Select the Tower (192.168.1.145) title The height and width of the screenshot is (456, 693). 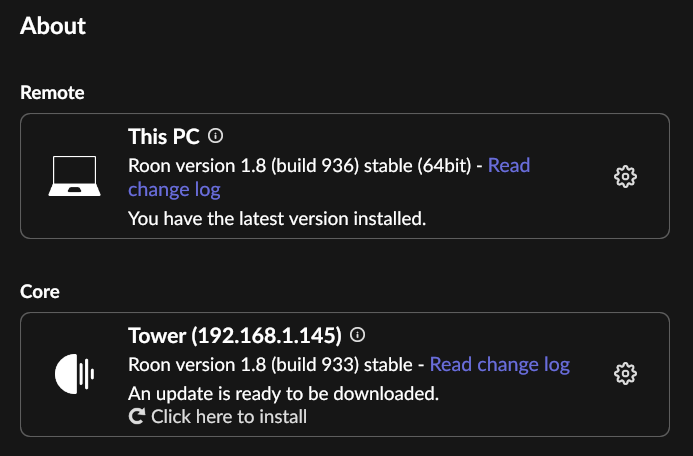tap(235, 336)
